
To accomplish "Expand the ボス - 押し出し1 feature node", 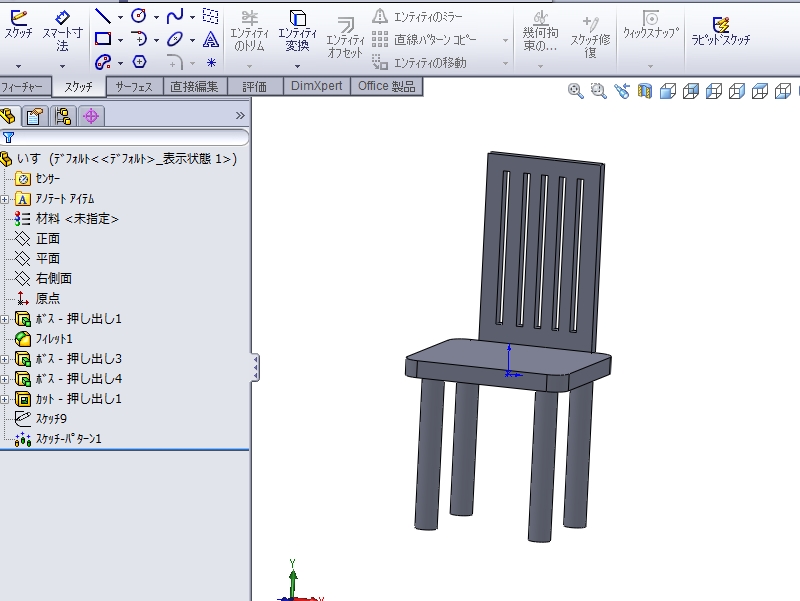I will click(x=6, y=319).
